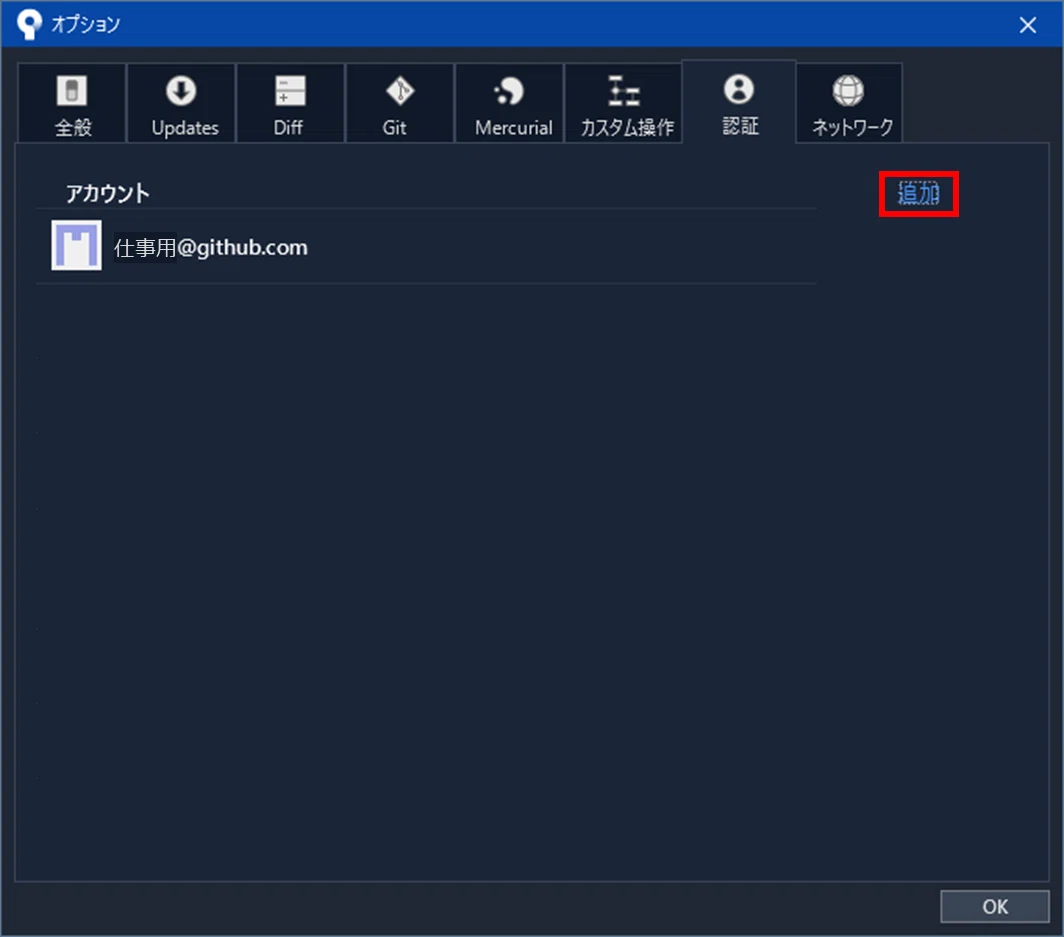Open the Git settings tab
Screen dimensions: 1064x937
point(400,104)
